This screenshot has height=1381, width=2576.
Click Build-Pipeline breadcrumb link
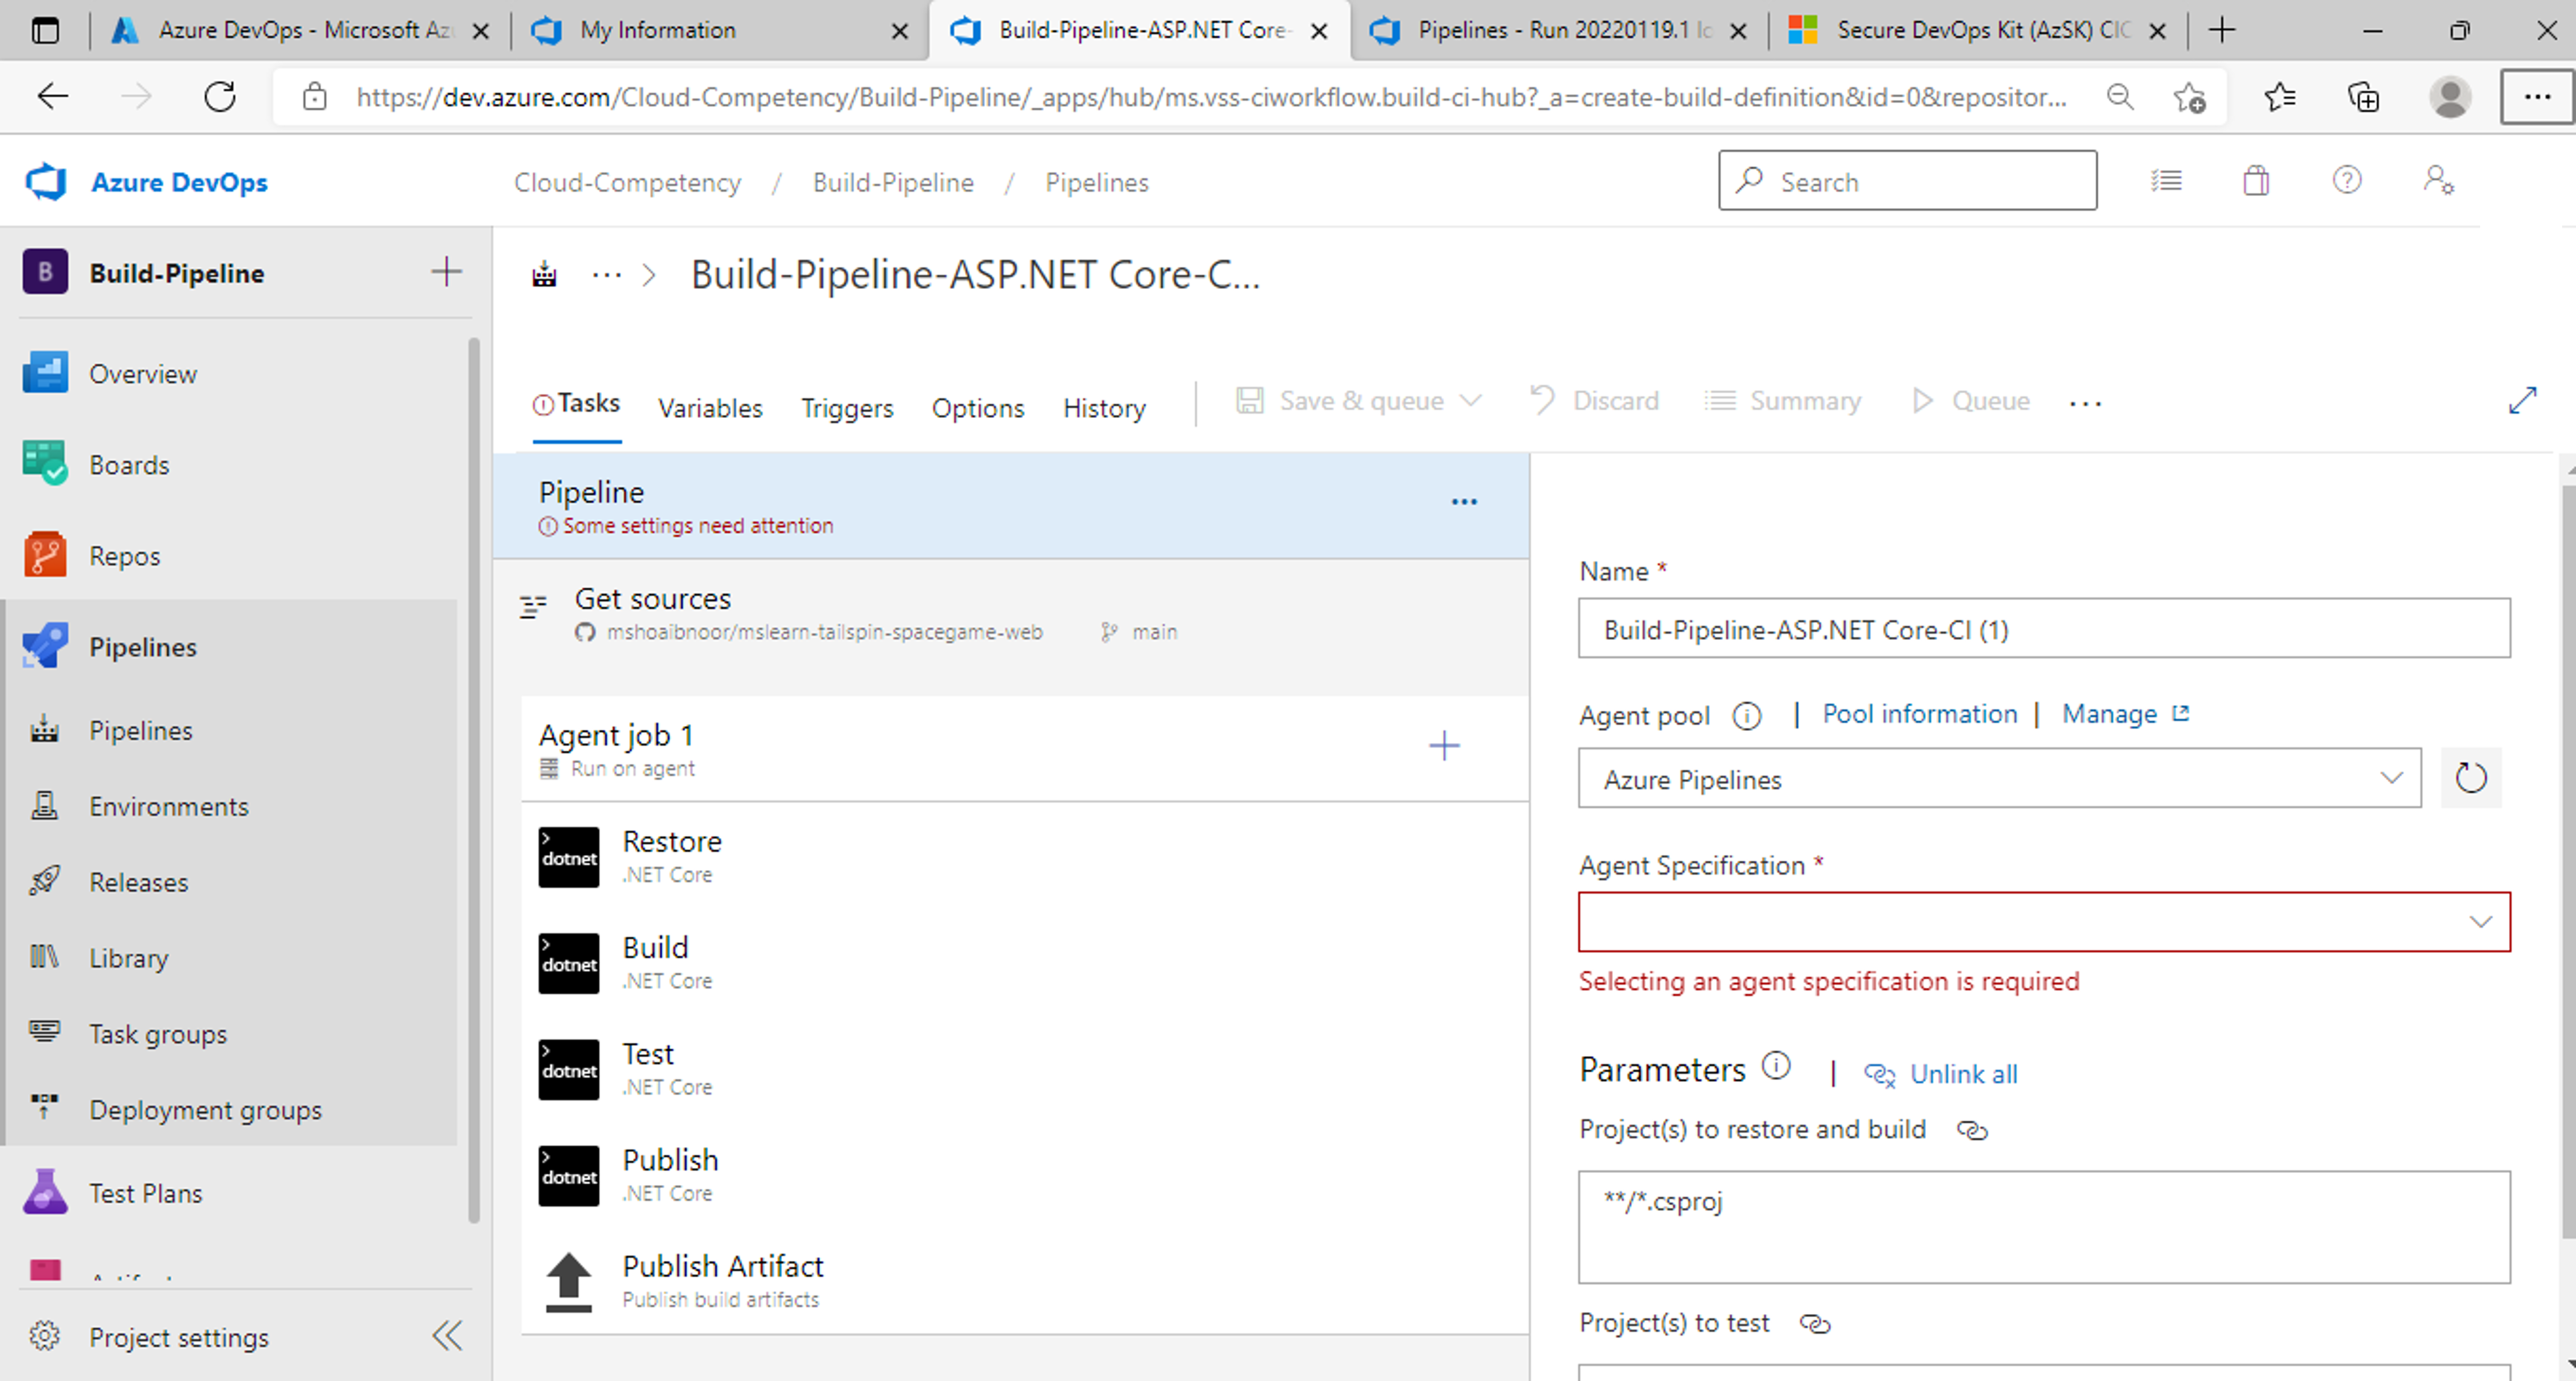(x=893, y=182)
